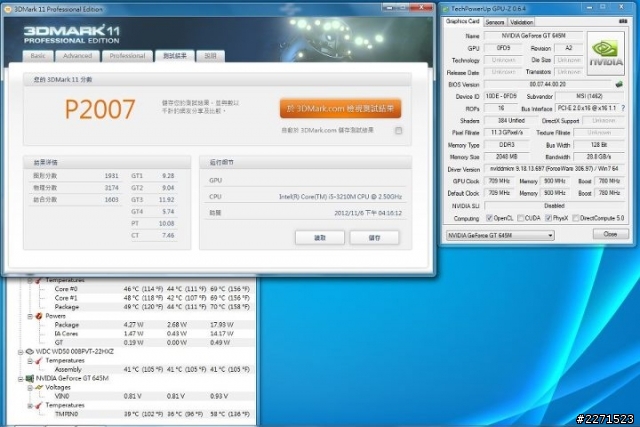This screenshot has height=427, width=640.
Task: Click the Name field in GPU-Z
Action: click(x=534, y=36)
